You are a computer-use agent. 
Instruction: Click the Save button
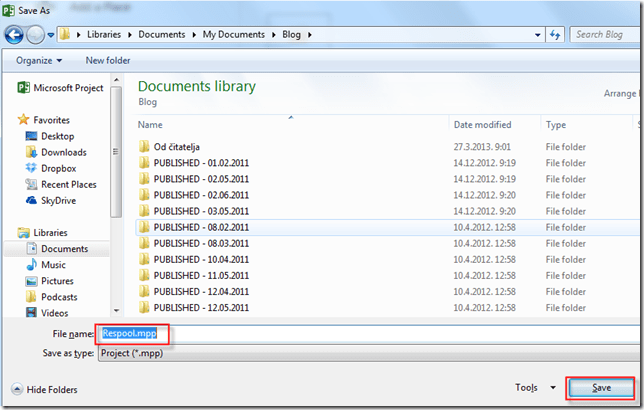[x=600, y=388]
